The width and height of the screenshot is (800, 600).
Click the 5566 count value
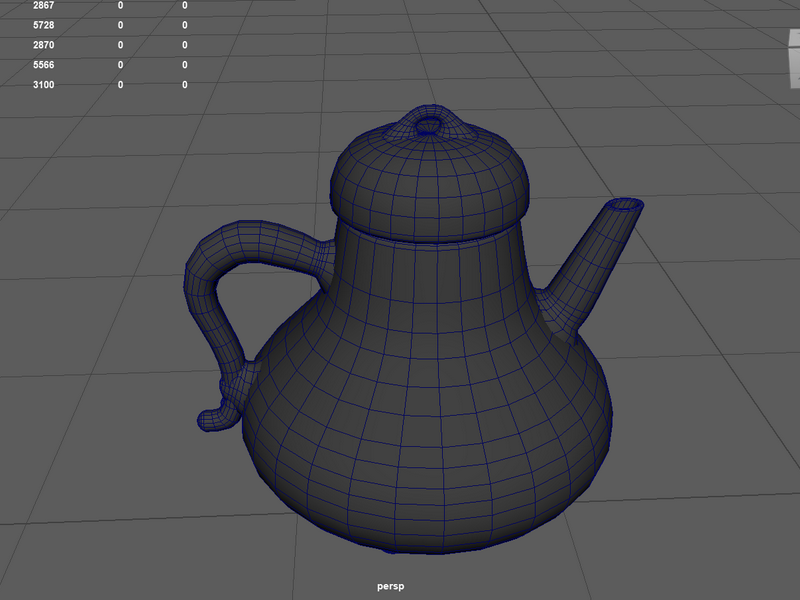coord(43,65)
